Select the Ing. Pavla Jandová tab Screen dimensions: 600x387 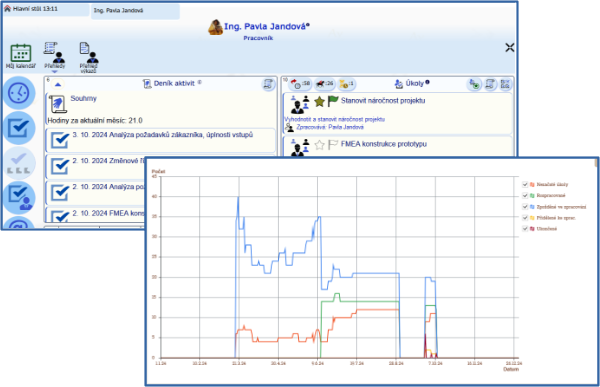[x=135, y=11]
